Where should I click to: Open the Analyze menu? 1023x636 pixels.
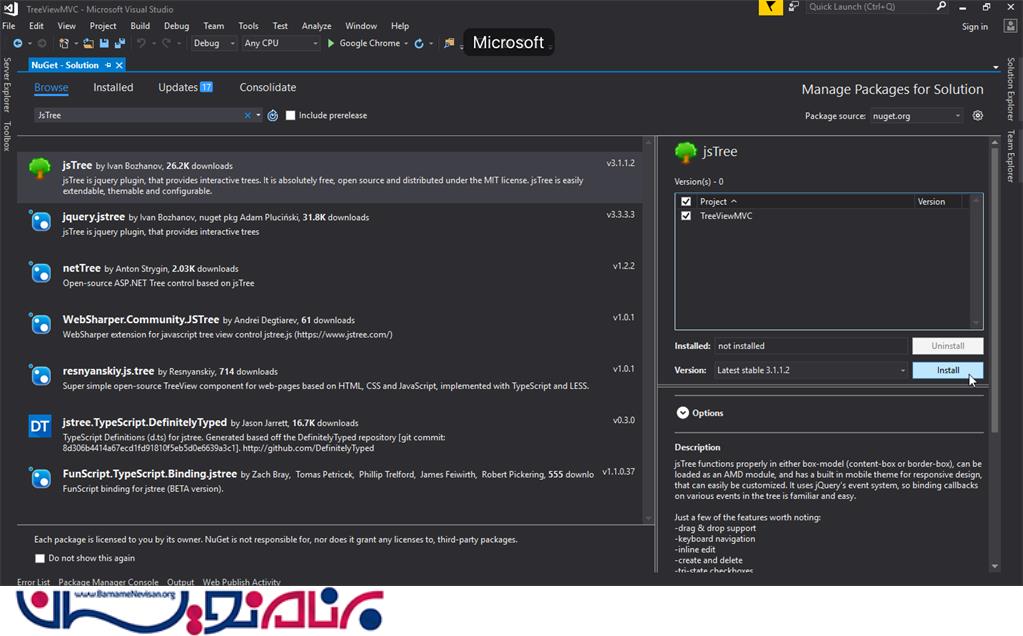316,26
